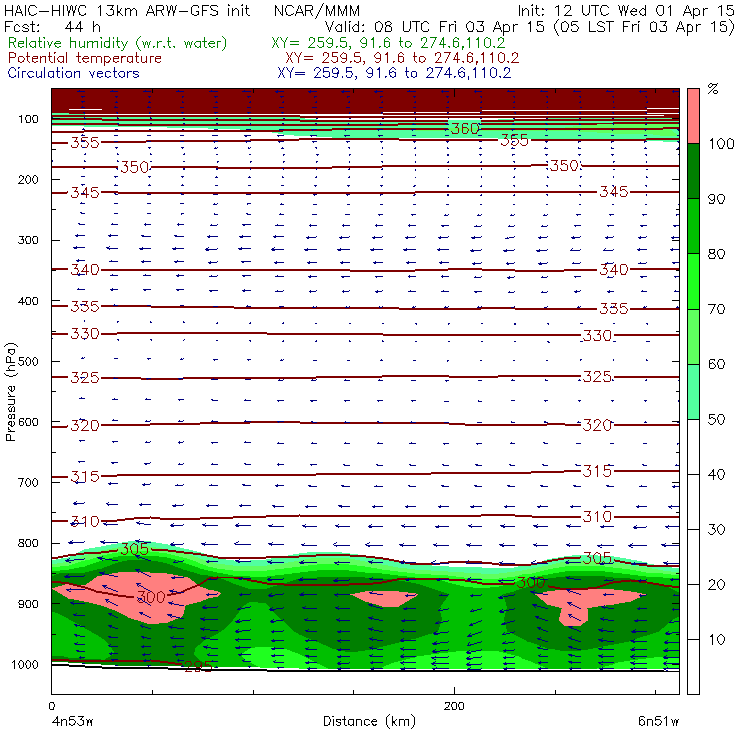
Task: Click the "1000" pressure axis tick label
Action: pyautogui.click(x=25, y=665)
